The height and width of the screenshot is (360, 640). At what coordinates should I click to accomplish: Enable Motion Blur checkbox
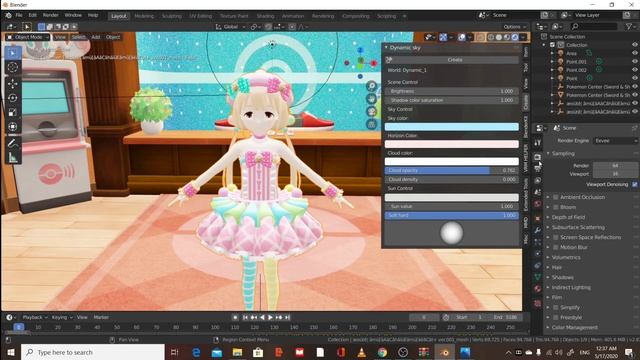(x=556, y=247)
